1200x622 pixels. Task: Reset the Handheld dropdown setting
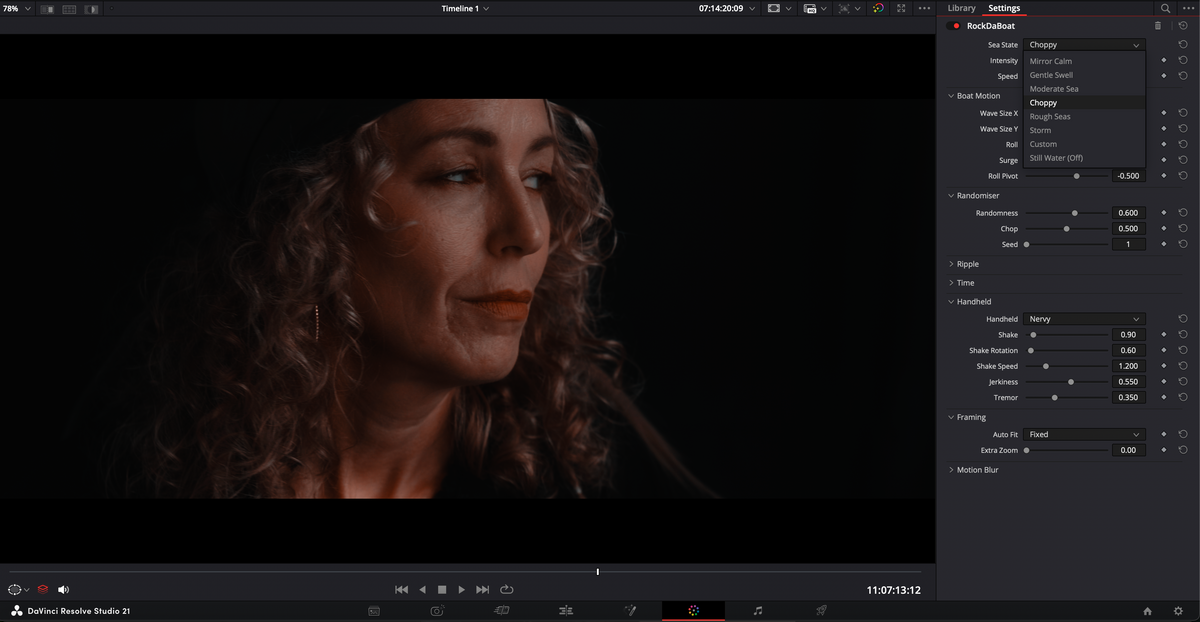1183,319
